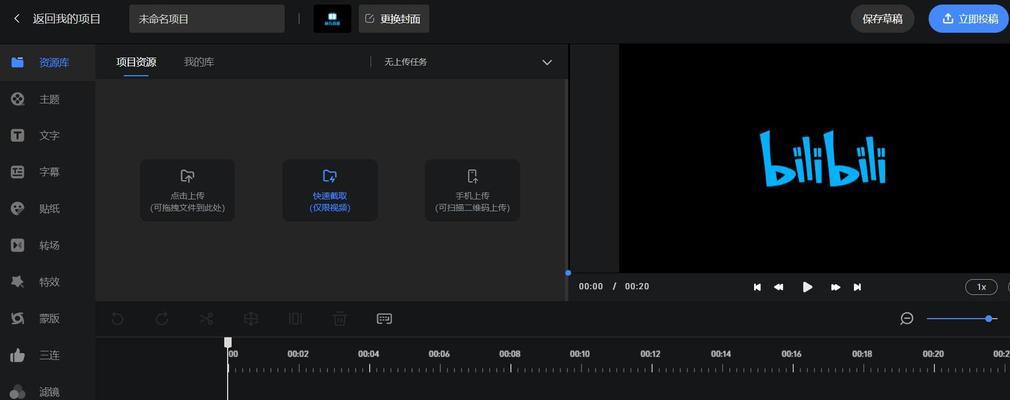The height and width of the screenshot is (400, 1010).
Task: Click the 保存草稿 button
Action: coord(882,19)
